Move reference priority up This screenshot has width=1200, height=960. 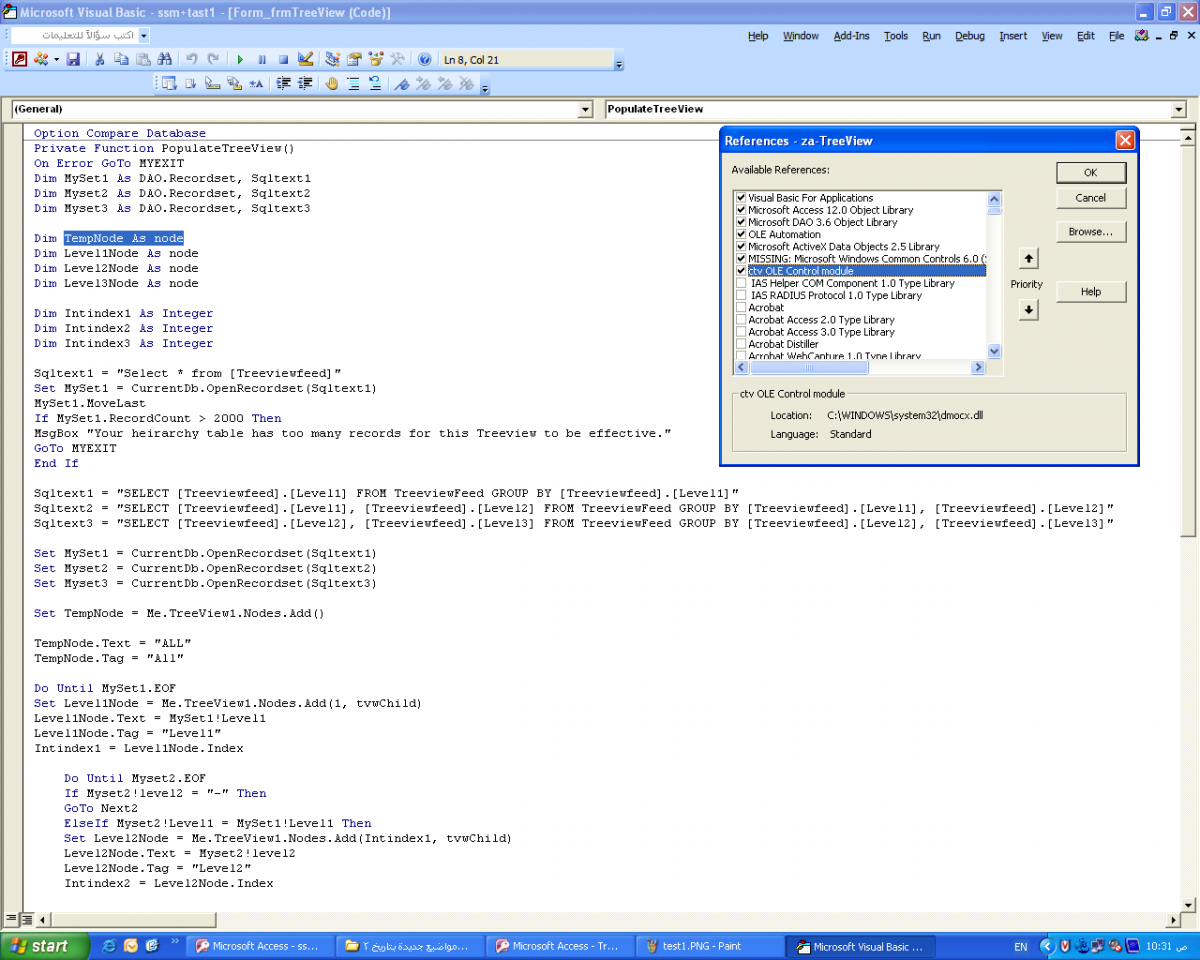pyautogui.click(x=1028, y=259)
